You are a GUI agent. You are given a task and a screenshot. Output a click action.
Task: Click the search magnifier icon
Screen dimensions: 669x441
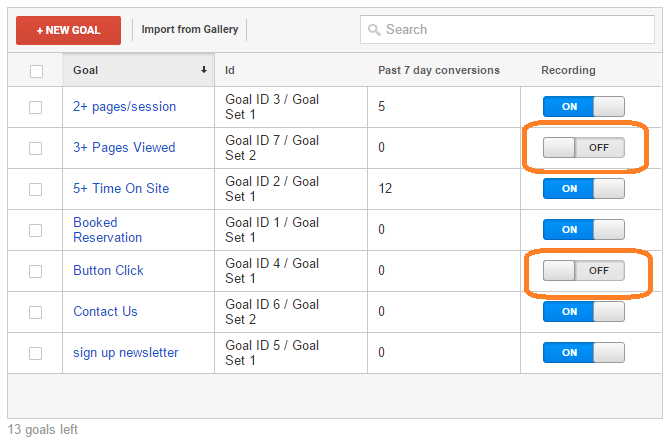[x=374, y=30]
